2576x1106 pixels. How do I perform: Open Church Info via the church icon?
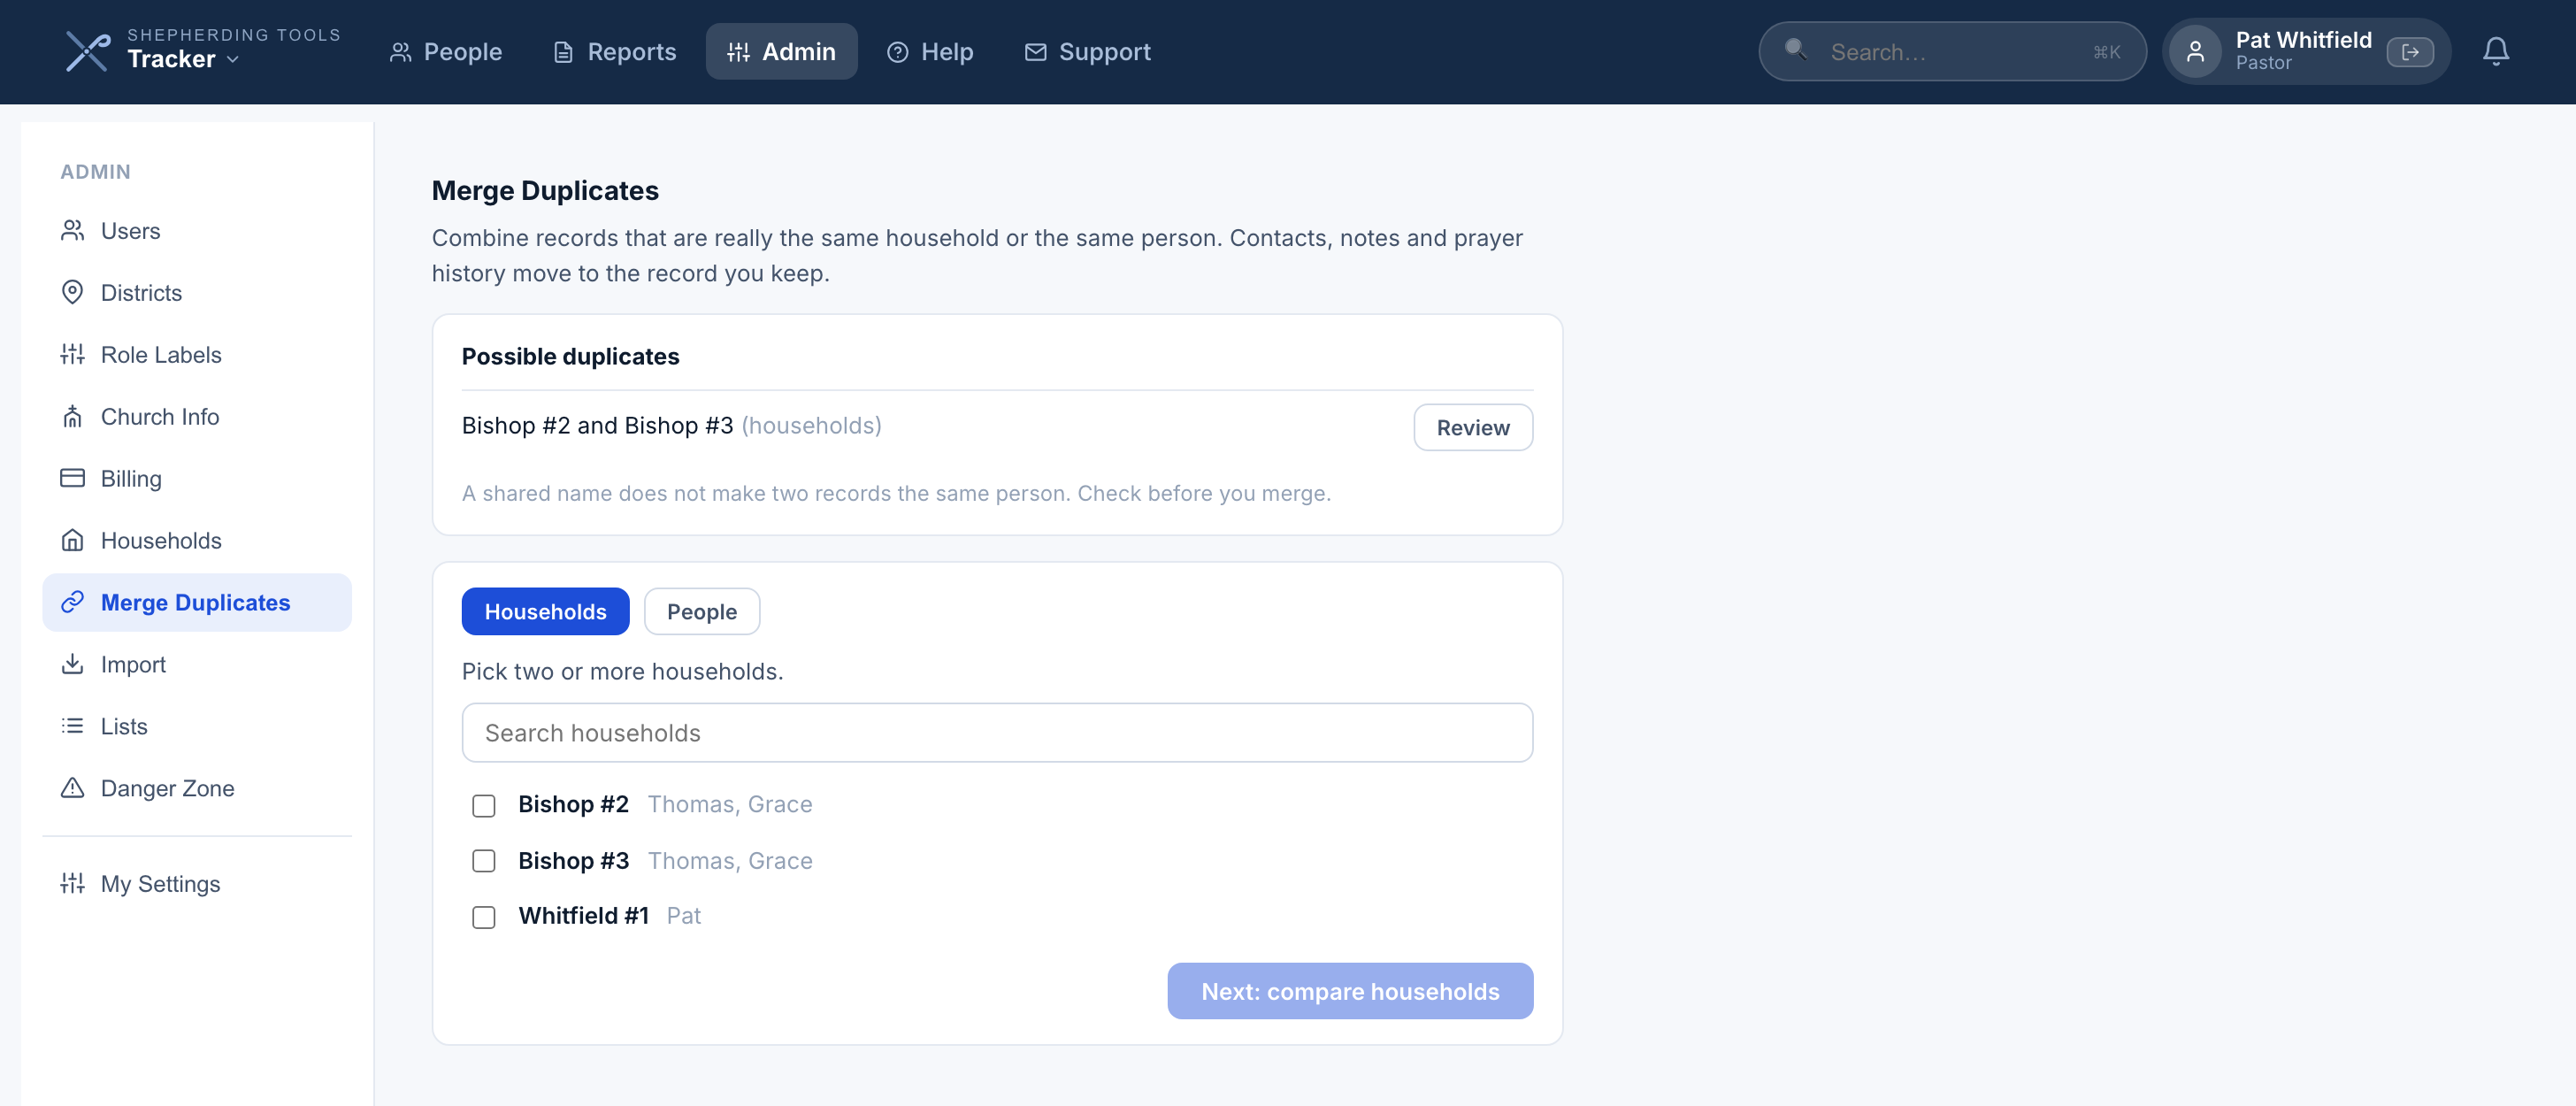point(72,417)
